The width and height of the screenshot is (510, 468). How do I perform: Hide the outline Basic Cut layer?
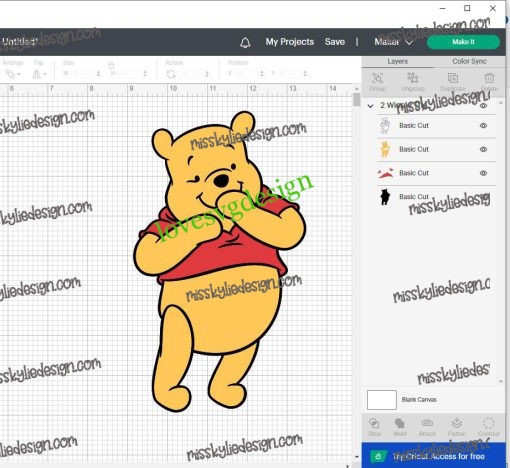coord(483,126)
